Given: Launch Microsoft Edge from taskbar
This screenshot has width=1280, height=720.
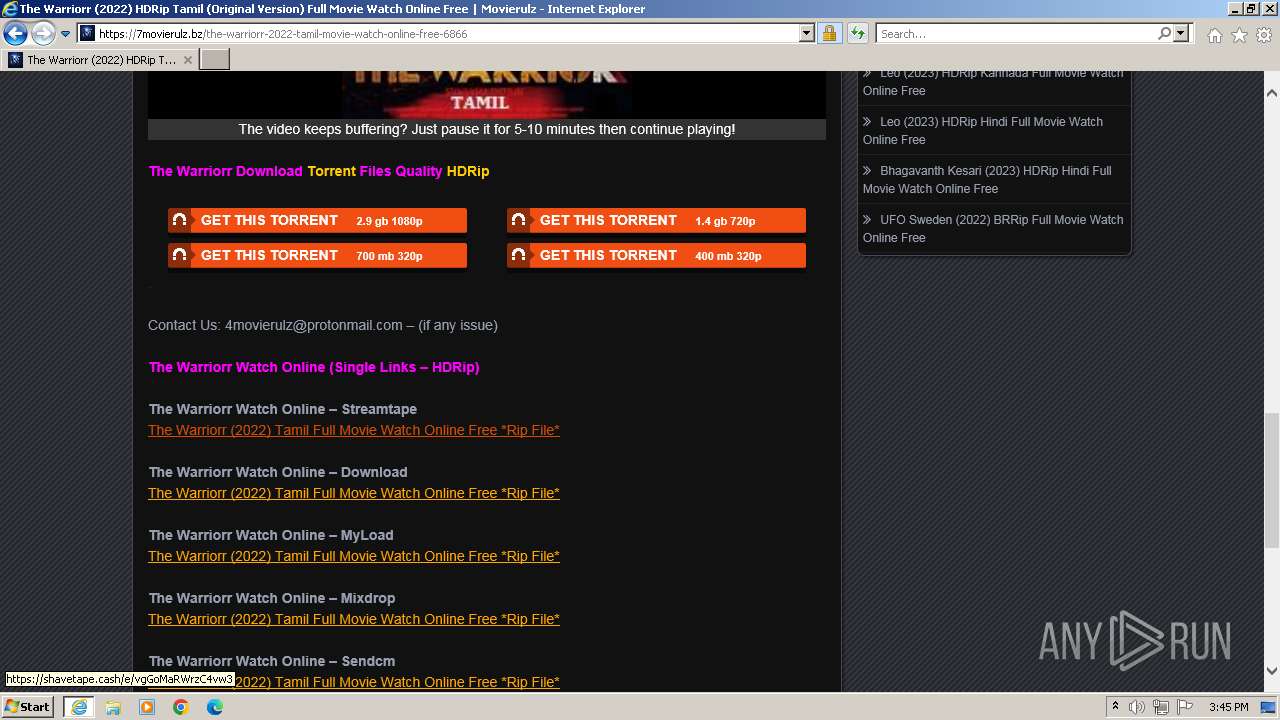Looking at the screenshot, I should click(x=215, y=707).
